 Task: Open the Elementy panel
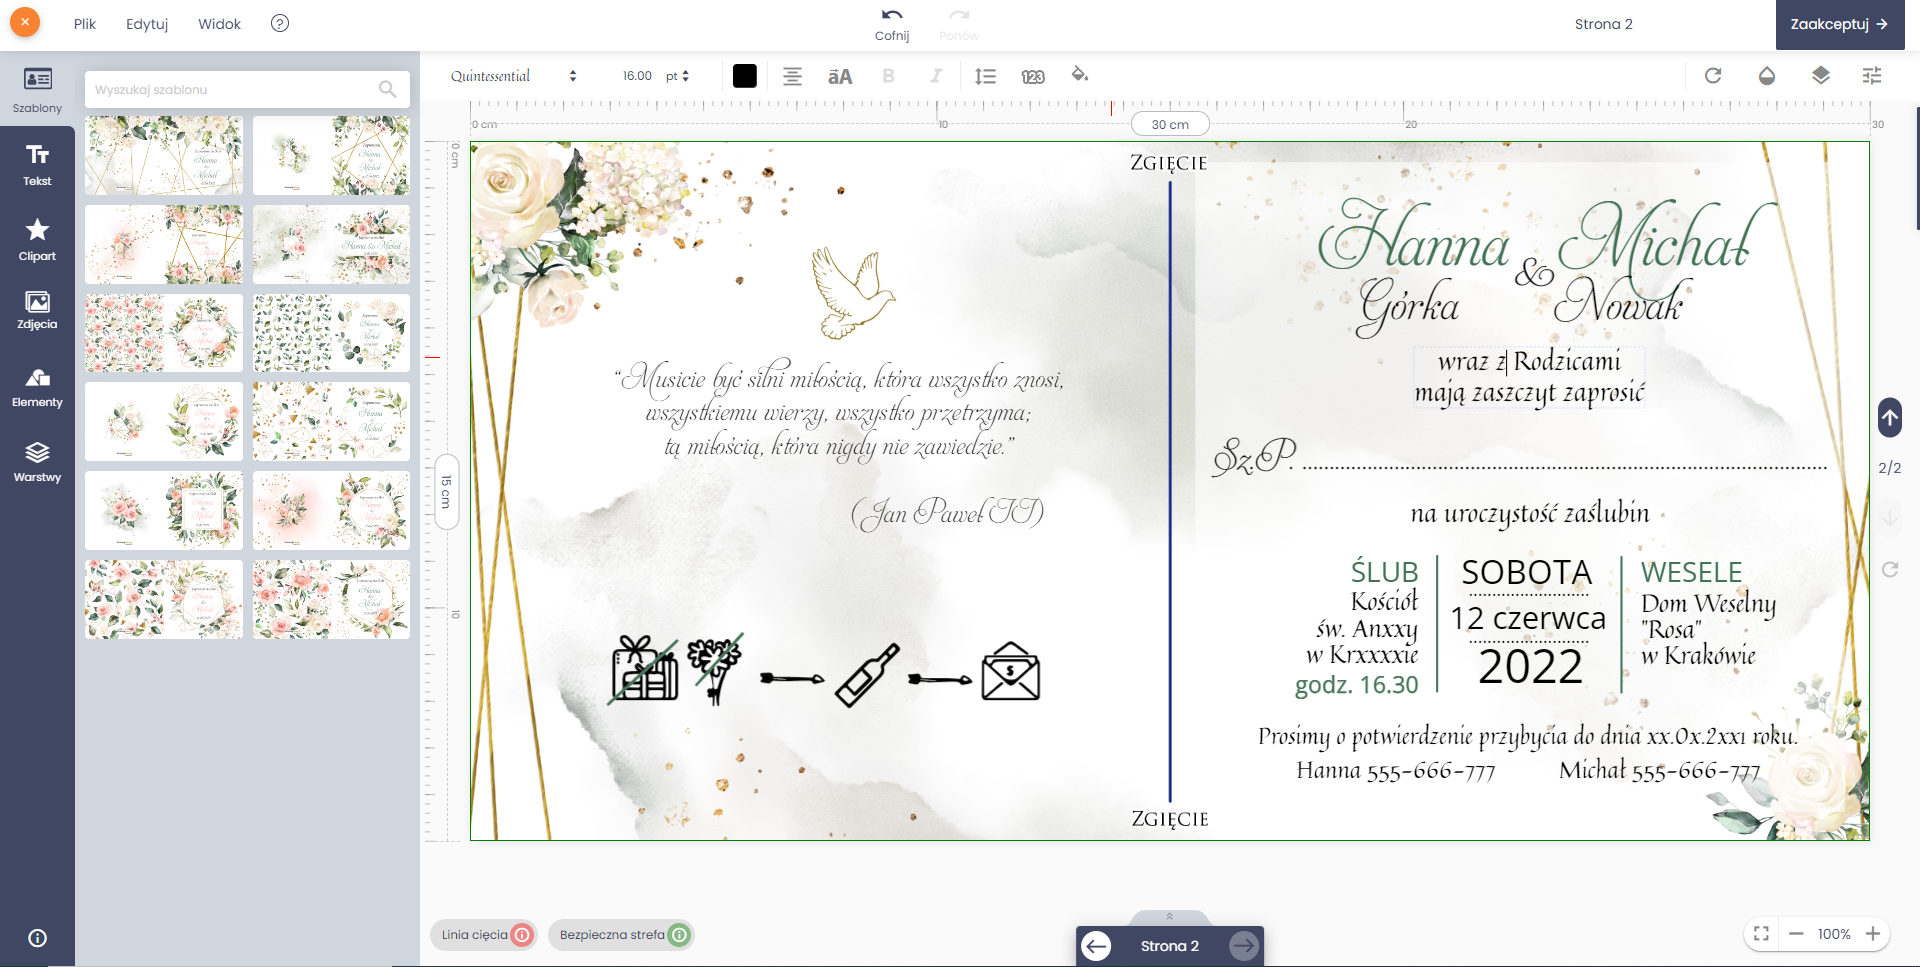pos(37,388)
